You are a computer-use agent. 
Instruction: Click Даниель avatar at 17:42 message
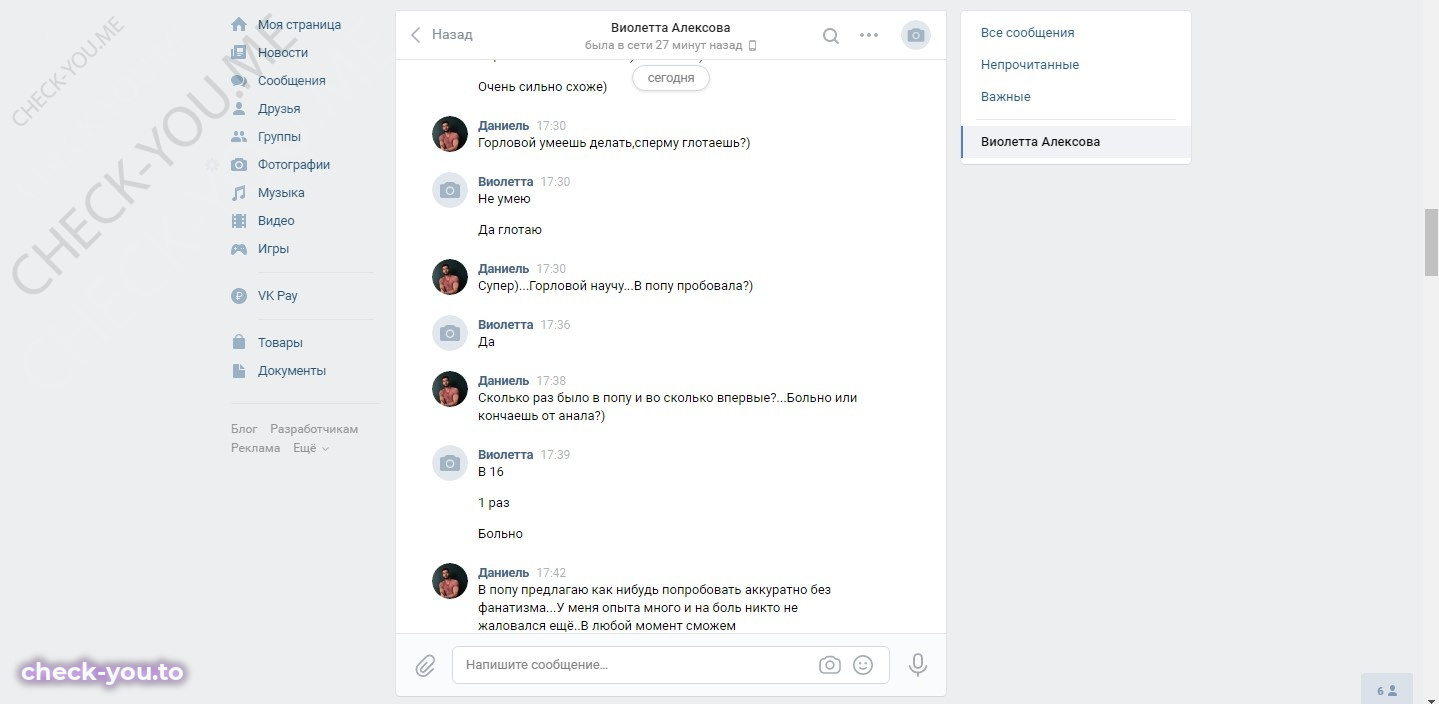[x=450, y=581]
